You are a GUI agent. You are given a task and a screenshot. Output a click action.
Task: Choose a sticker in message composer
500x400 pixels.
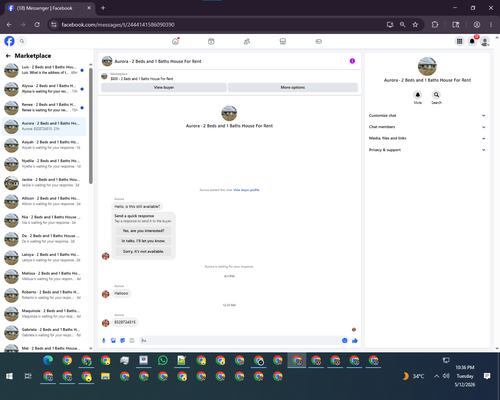click(123, 340)
